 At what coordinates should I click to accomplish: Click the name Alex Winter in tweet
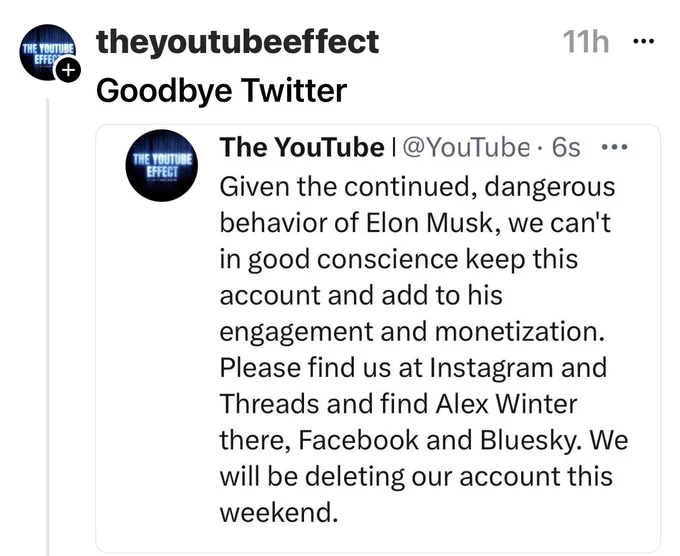[507, 404]
